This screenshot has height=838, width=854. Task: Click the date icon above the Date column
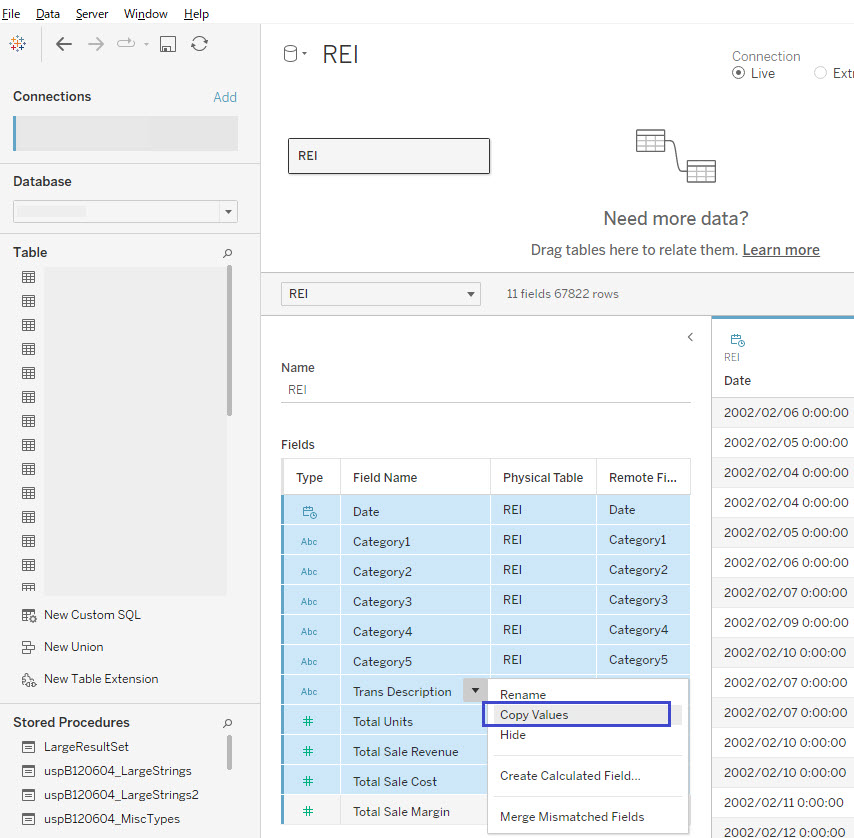click(737, 340)
